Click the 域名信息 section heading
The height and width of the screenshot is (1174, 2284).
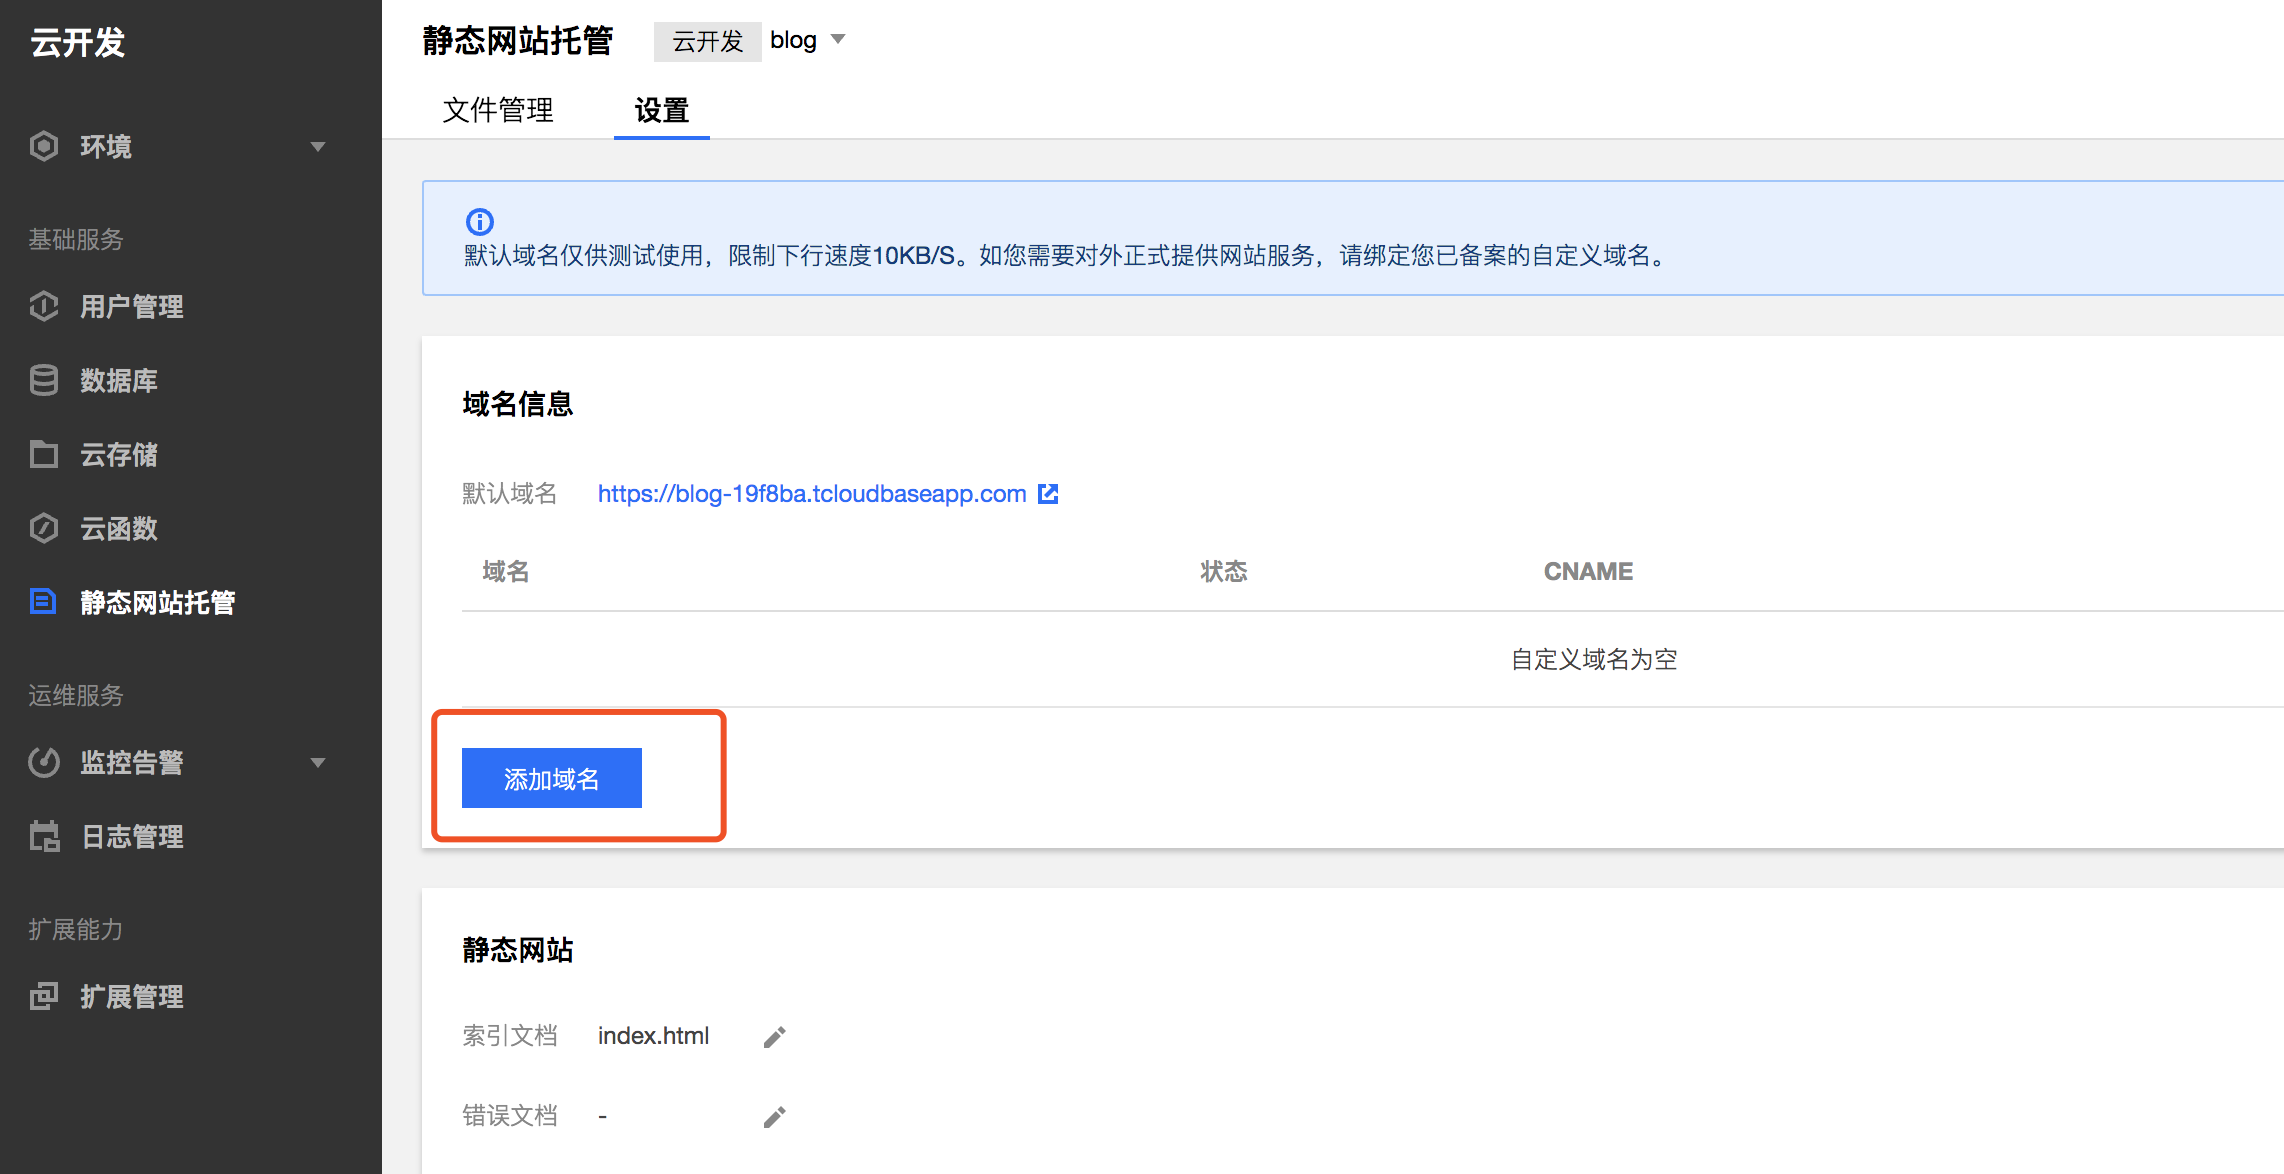(x=518, y=404)
